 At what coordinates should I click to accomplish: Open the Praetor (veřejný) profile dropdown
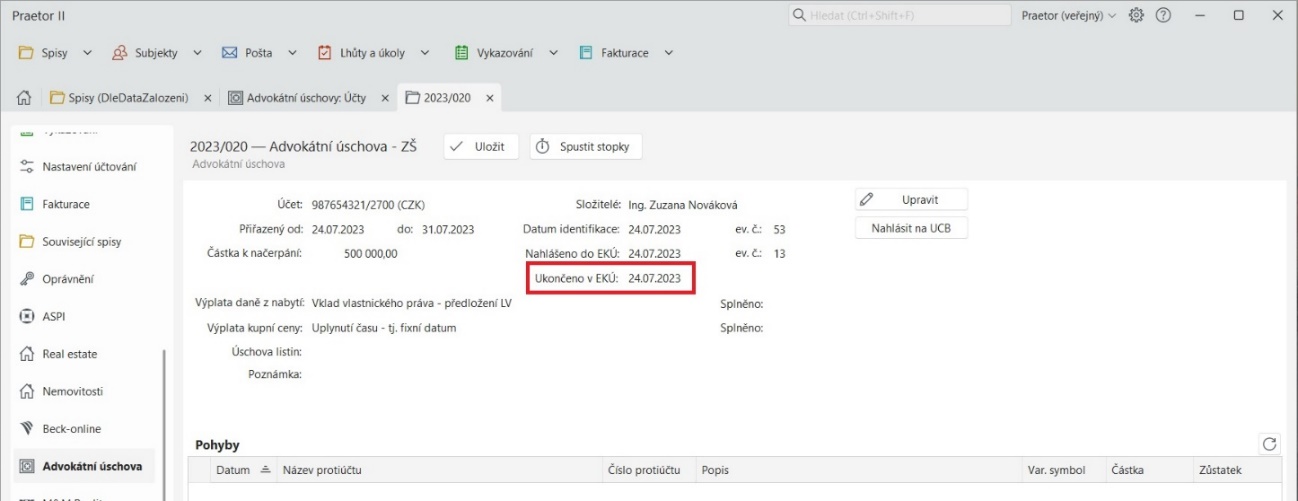[1068, 16]
